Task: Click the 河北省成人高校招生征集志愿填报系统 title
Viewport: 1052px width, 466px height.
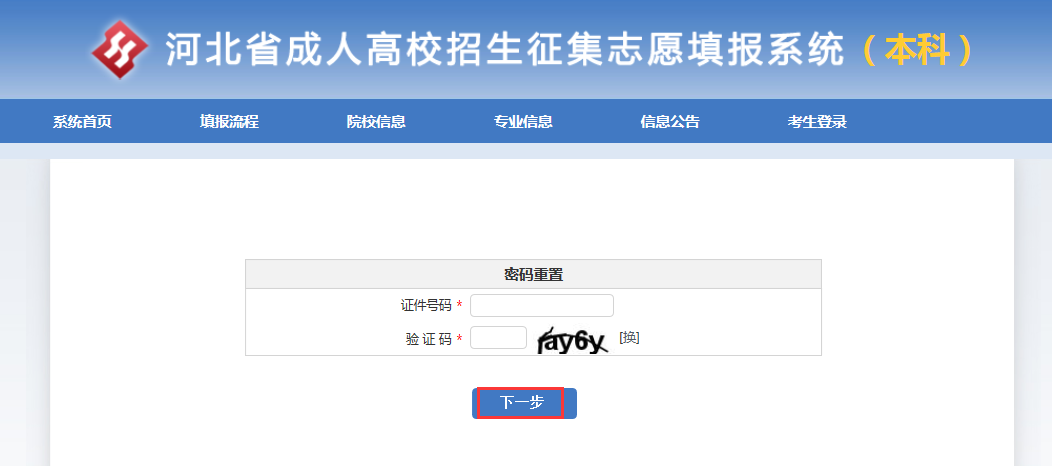Action: pyautogui.click(x=504, y=49)
